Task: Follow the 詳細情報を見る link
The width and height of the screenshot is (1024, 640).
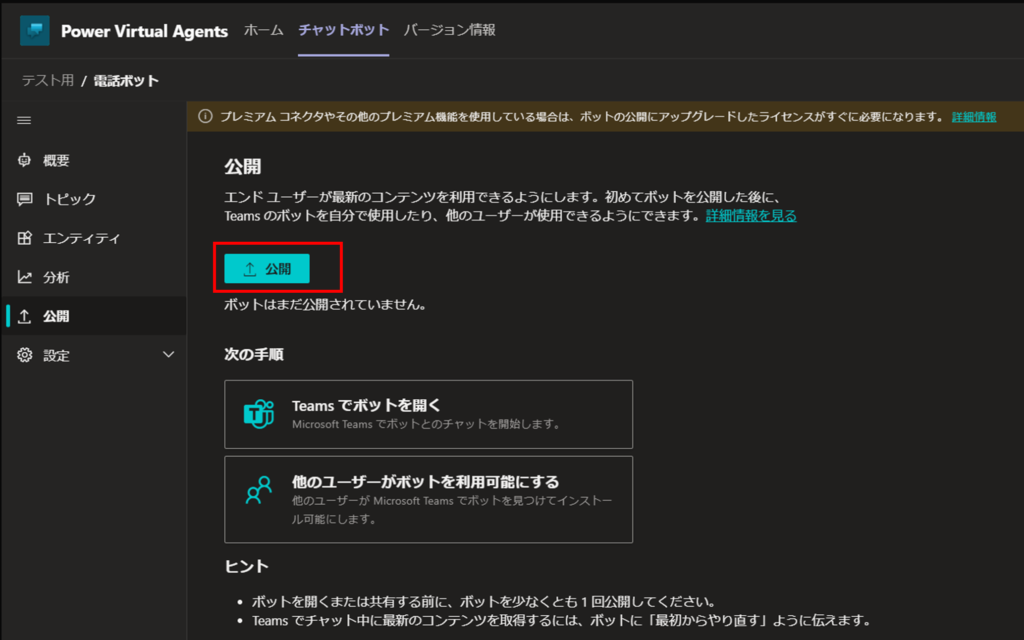Action: (x=751, y=216)
